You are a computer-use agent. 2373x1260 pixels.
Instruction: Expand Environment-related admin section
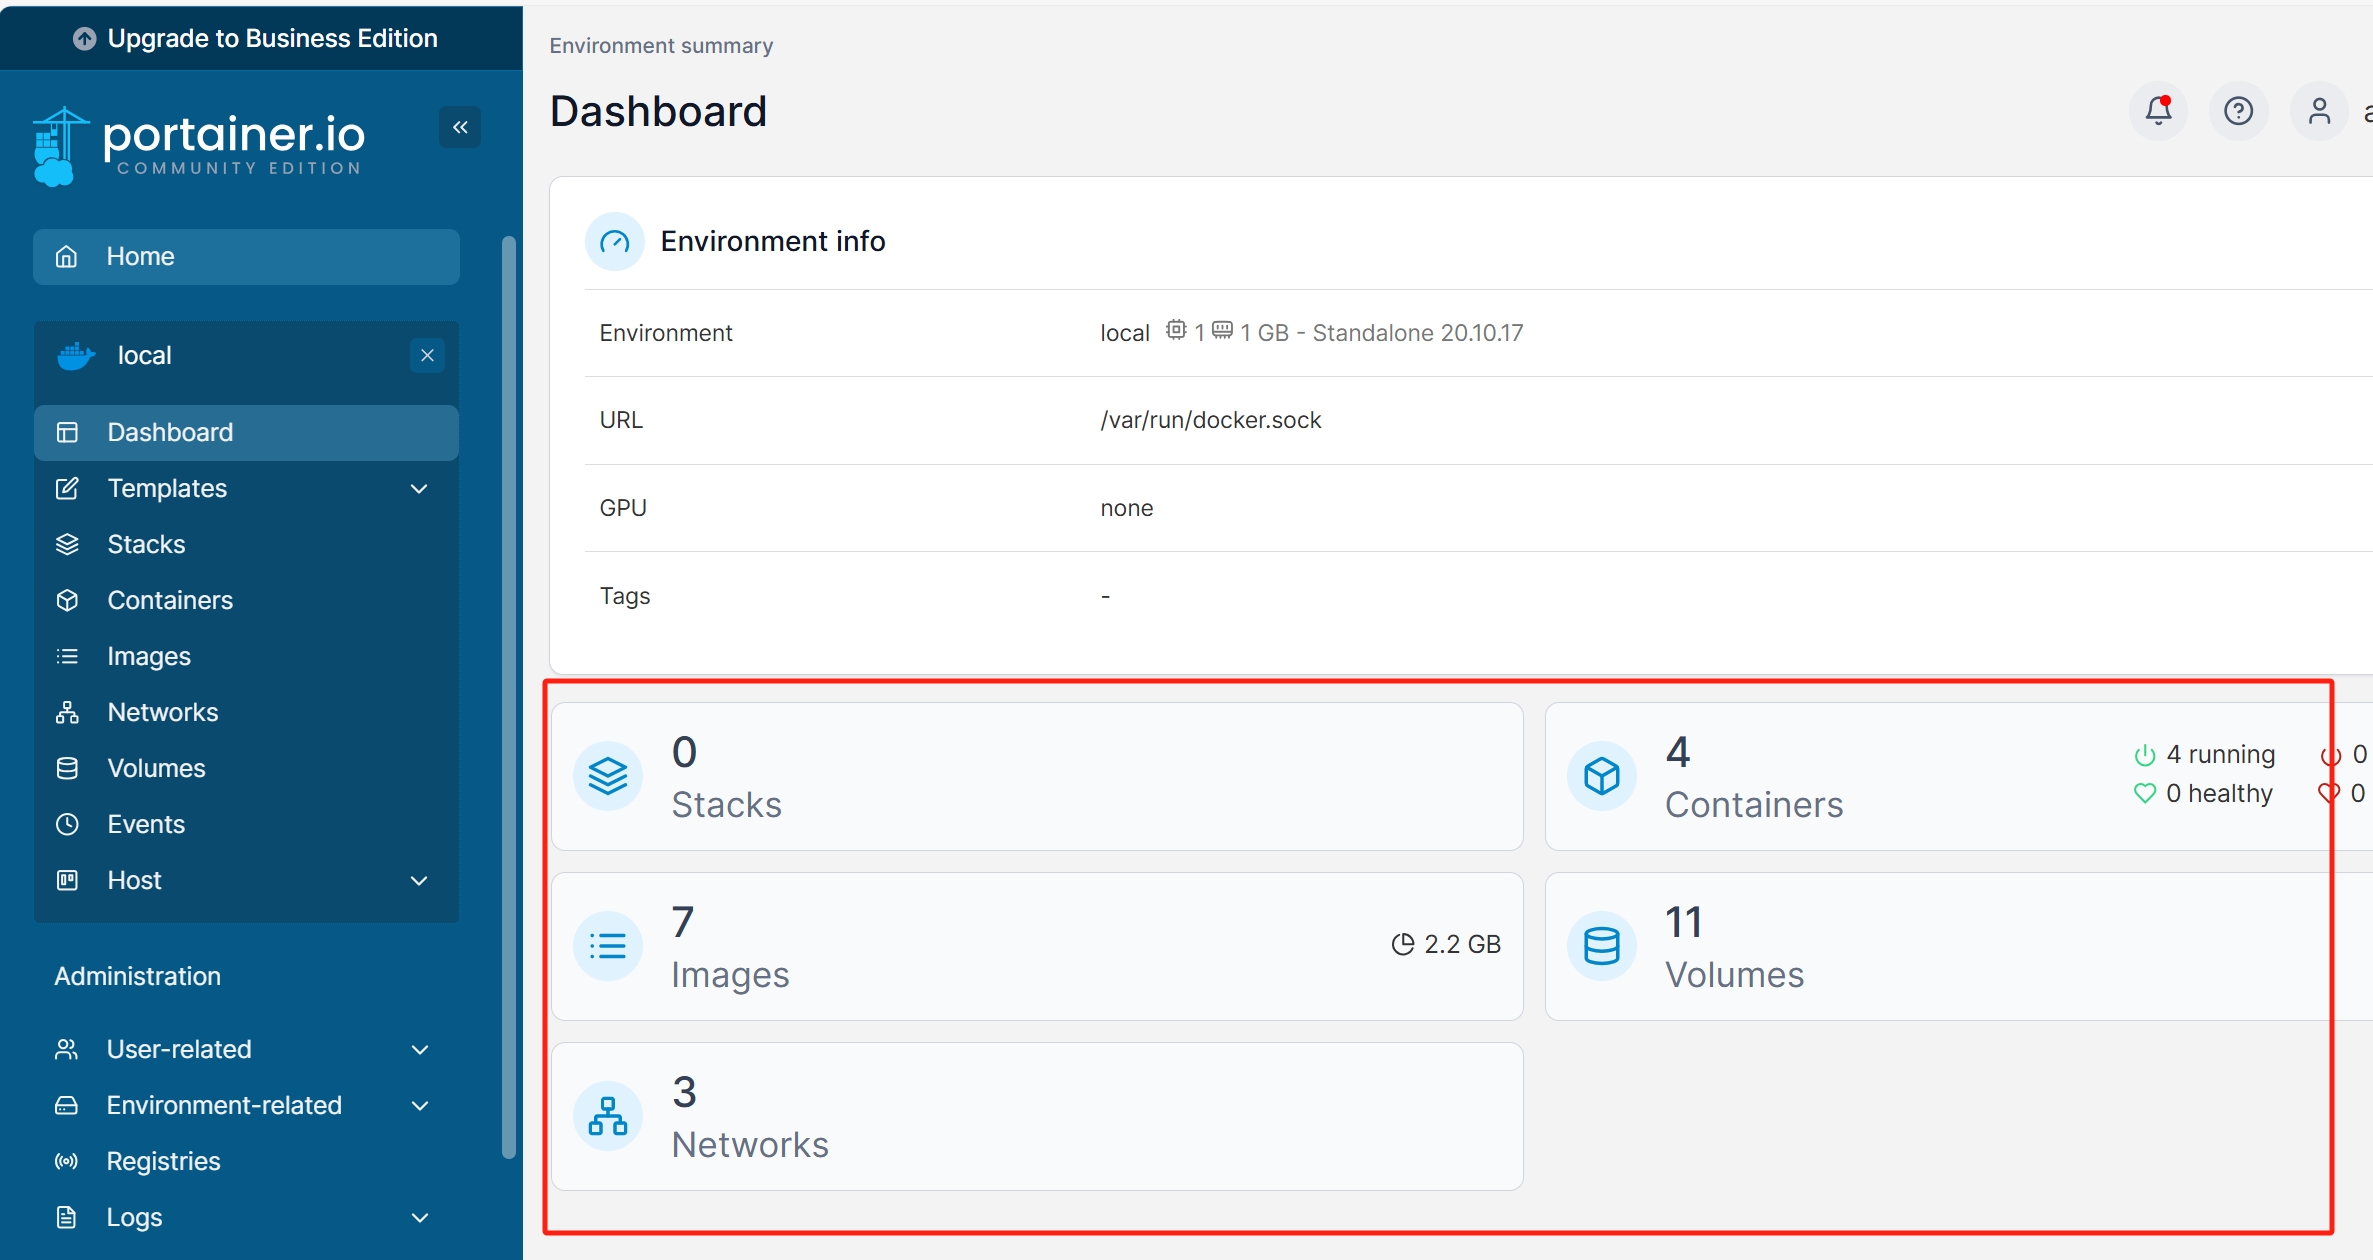(x=420, y=1105)
